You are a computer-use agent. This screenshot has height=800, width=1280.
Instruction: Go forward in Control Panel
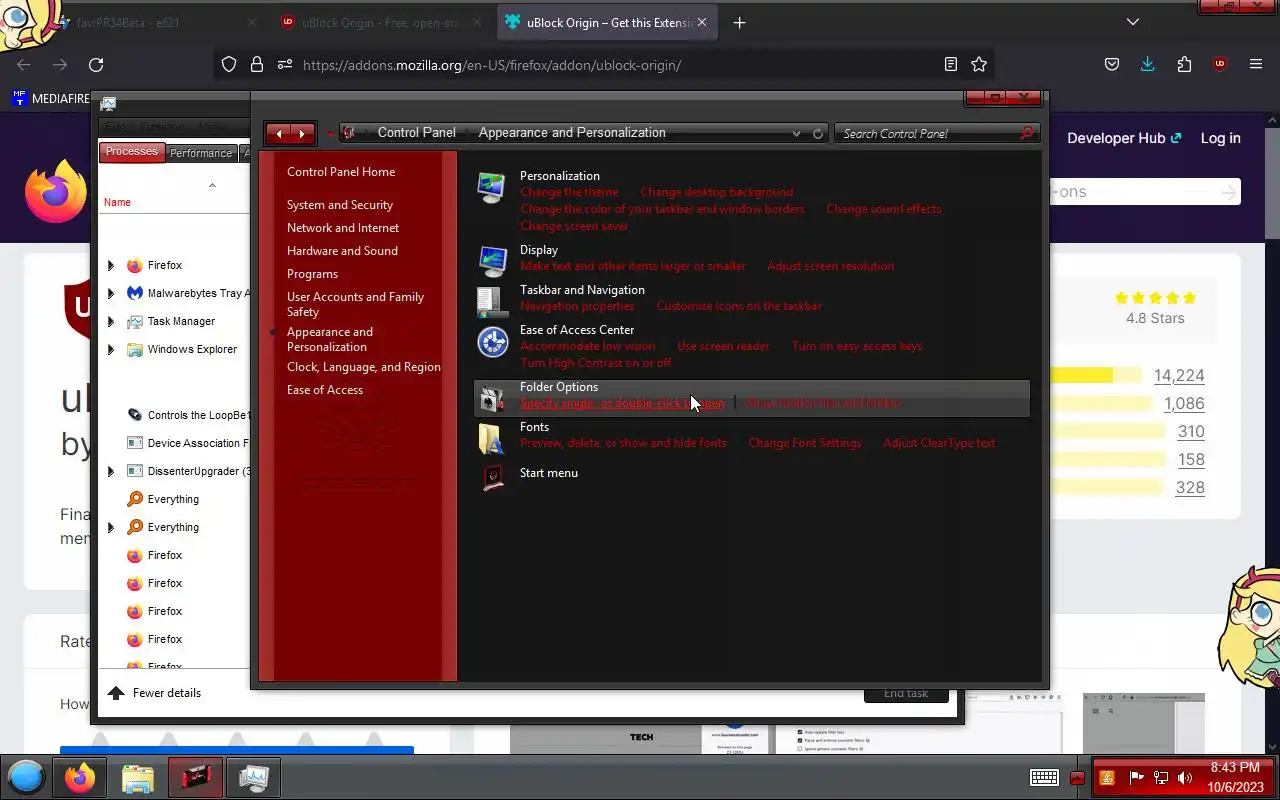[303, 133]
